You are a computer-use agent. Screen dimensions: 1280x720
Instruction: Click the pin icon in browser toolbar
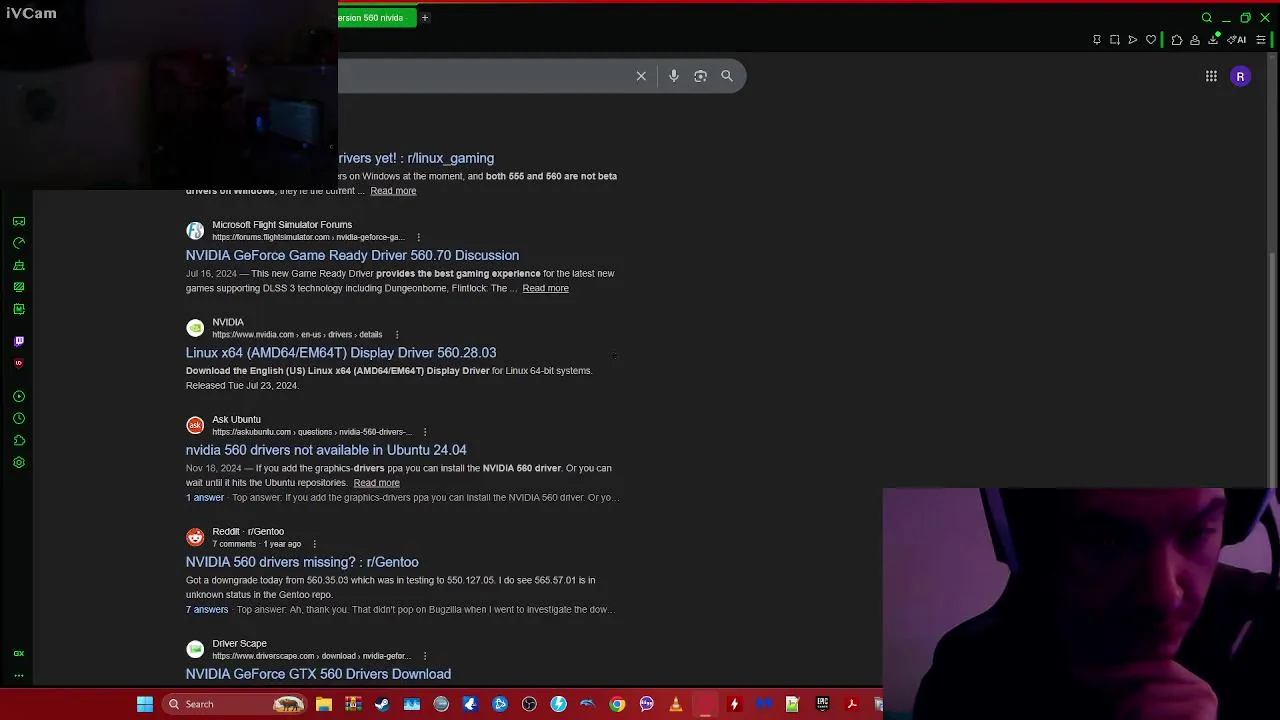(x=1097, y=40)
